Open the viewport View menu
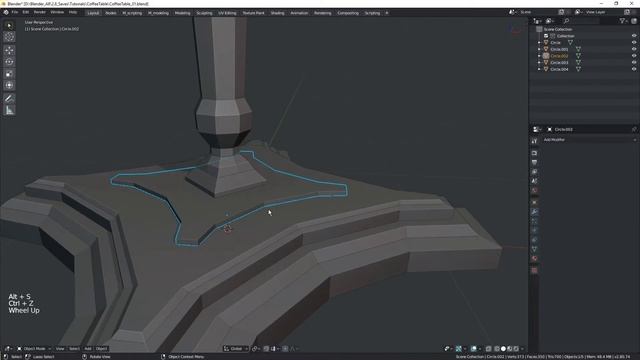 tap(60, 349)
